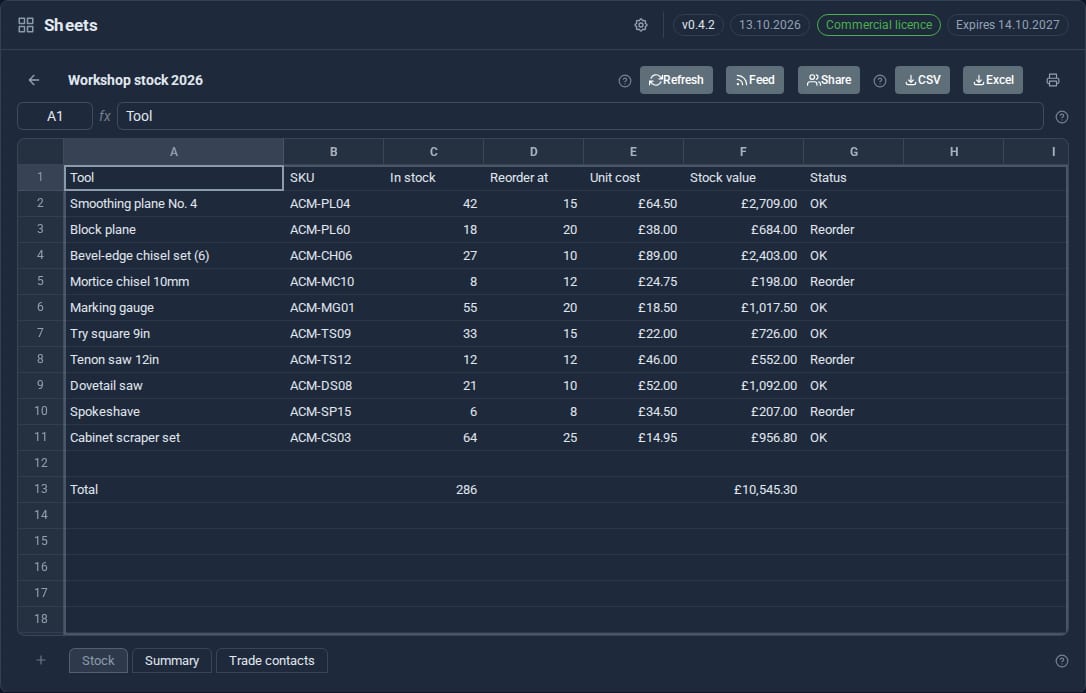Click the fx function icon

105,116
